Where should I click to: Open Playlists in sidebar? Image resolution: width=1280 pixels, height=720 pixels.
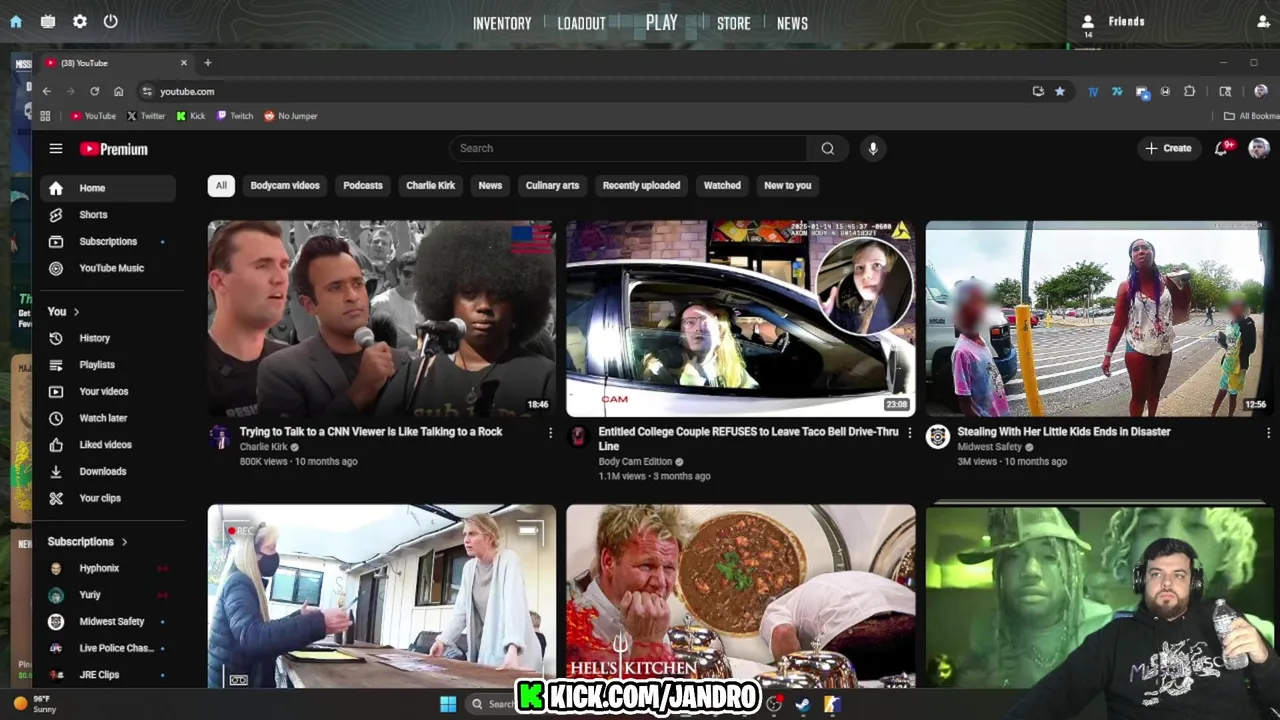(x=108, y=365)
